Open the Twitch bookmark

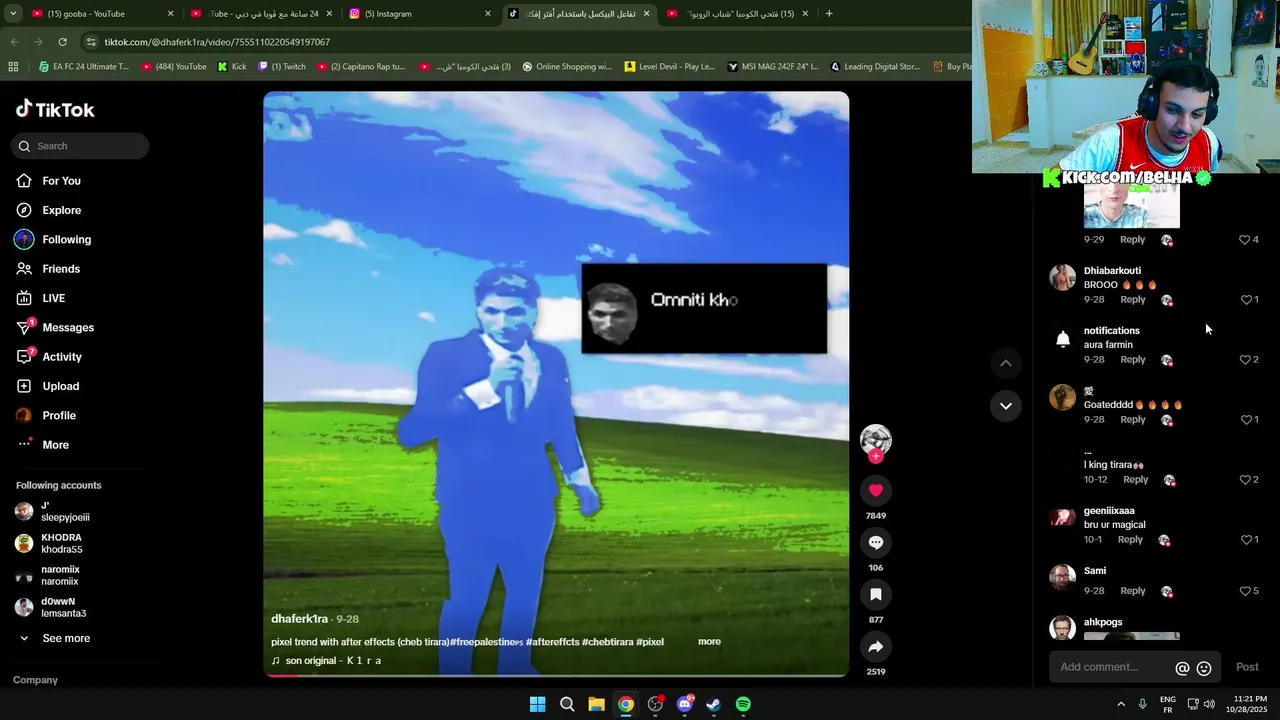point(282,67)
